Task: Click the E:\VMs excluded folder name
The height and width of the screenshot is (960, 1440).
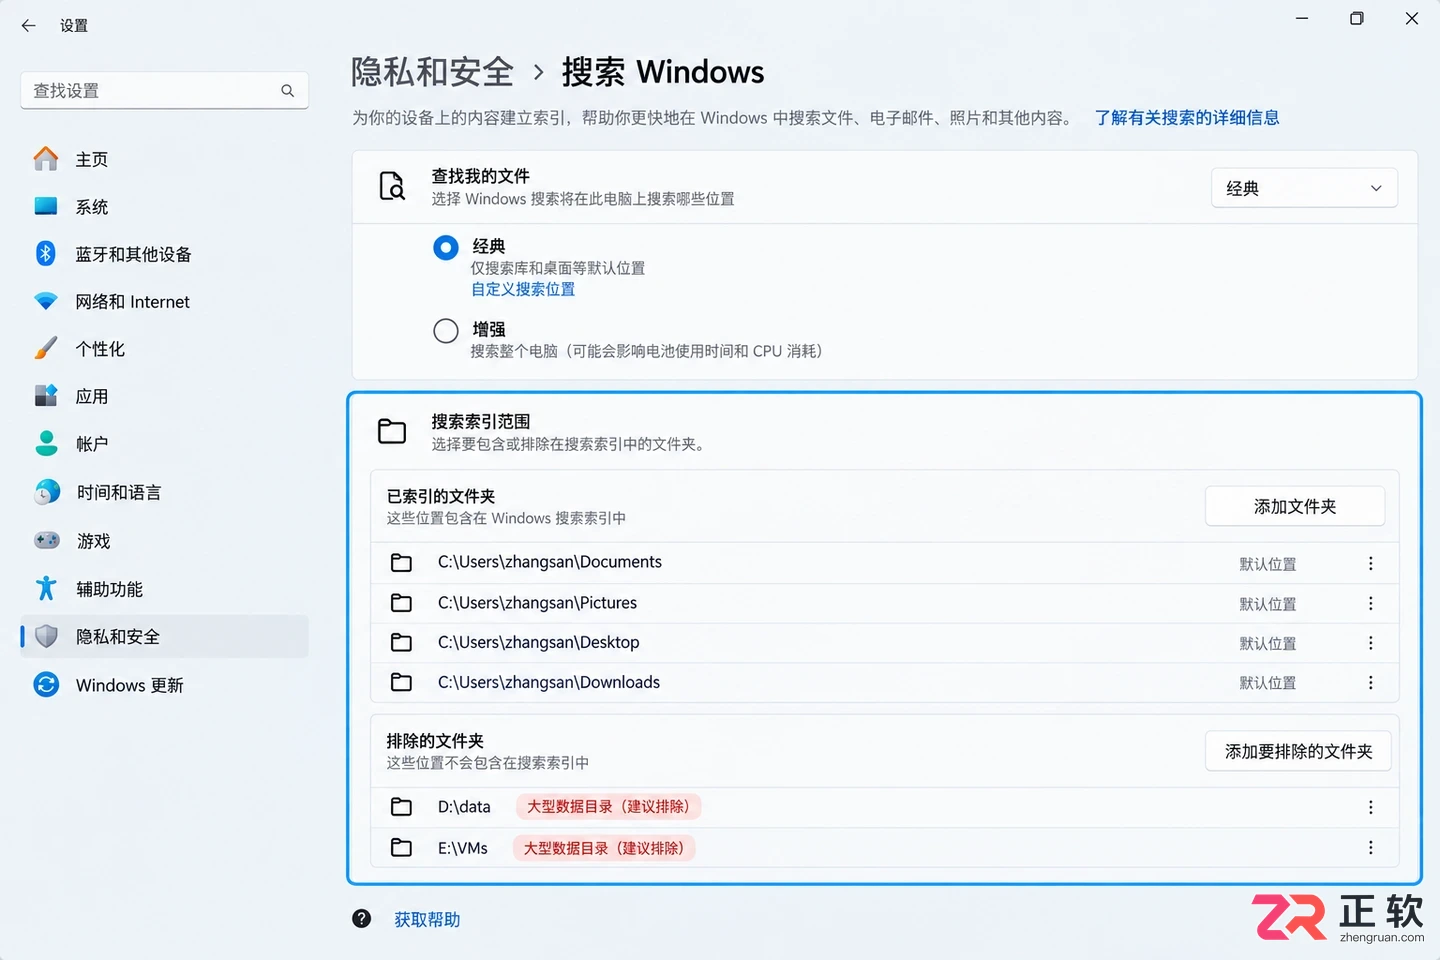Action: 463,848
